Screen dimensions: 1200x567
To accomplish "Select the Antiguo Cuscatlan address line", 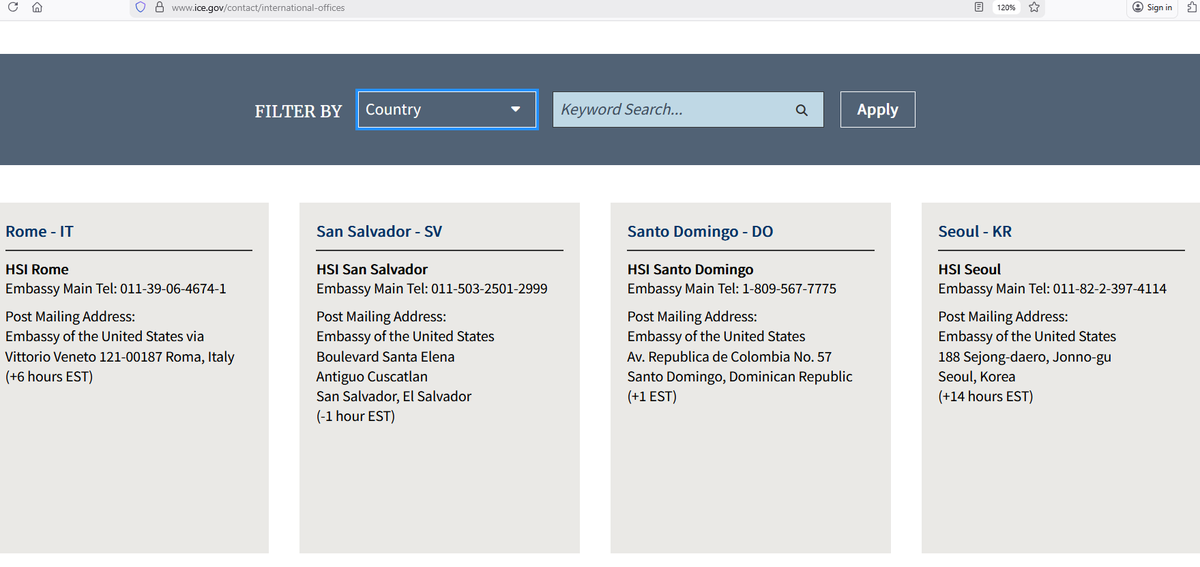I will coord(372,377).
